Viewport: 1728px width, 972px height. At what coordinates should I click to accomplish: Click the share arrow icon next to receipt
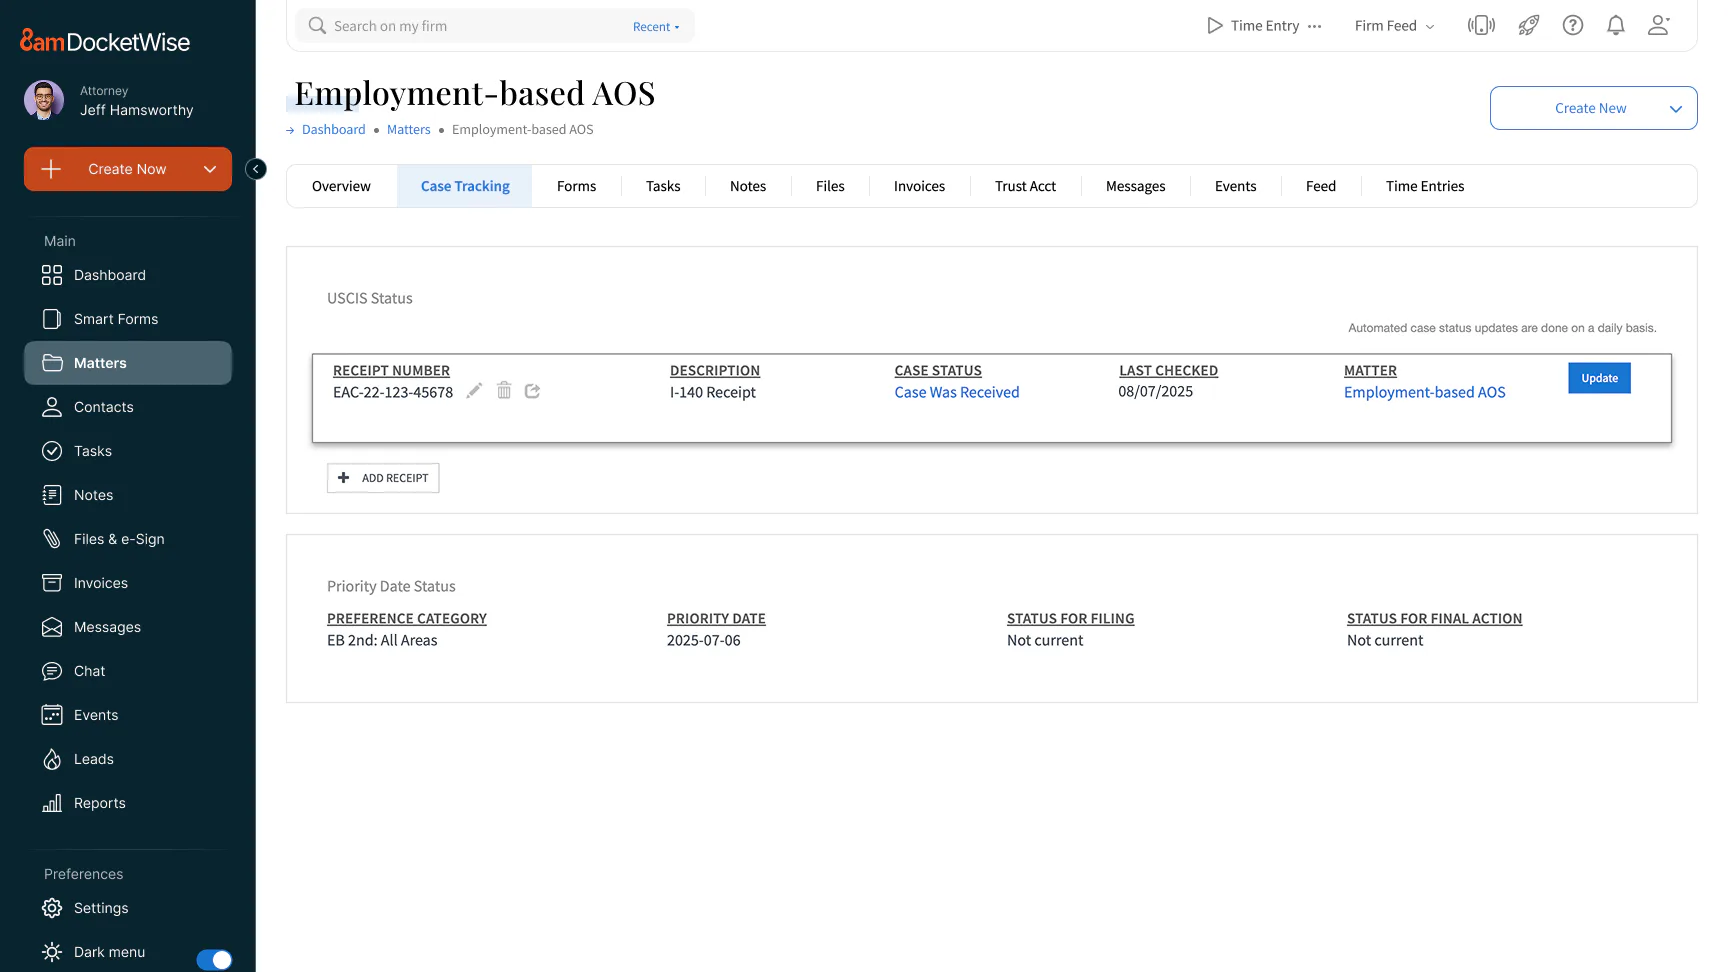pos(532,391)
